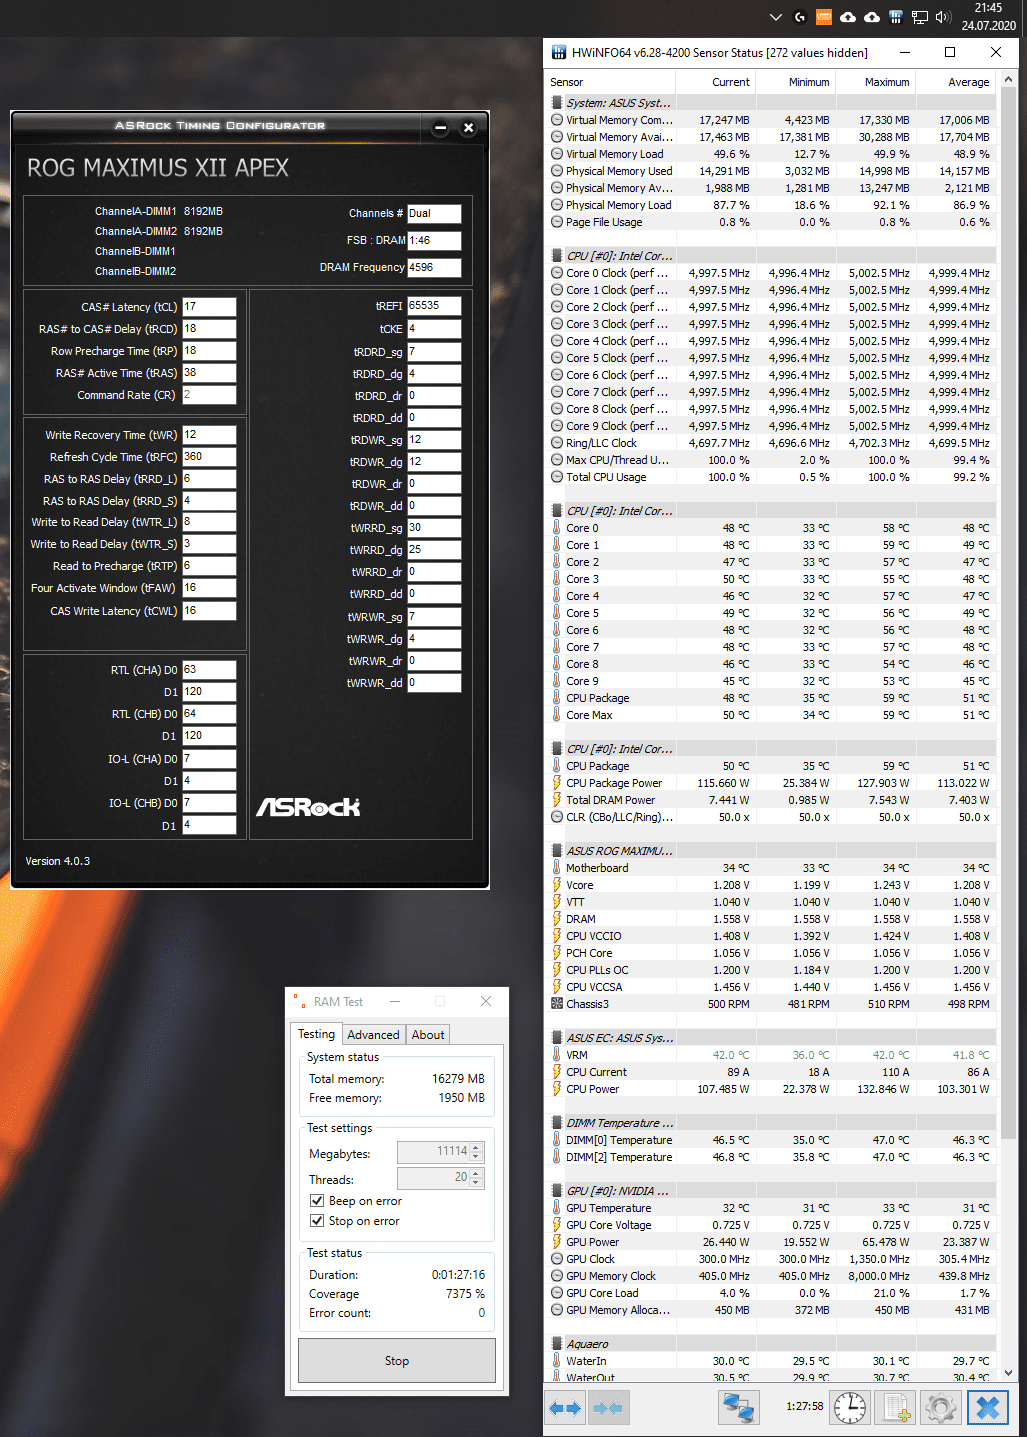
Task: Click the HWiNFO bars tray icon
Action: (x=896, y=17)
